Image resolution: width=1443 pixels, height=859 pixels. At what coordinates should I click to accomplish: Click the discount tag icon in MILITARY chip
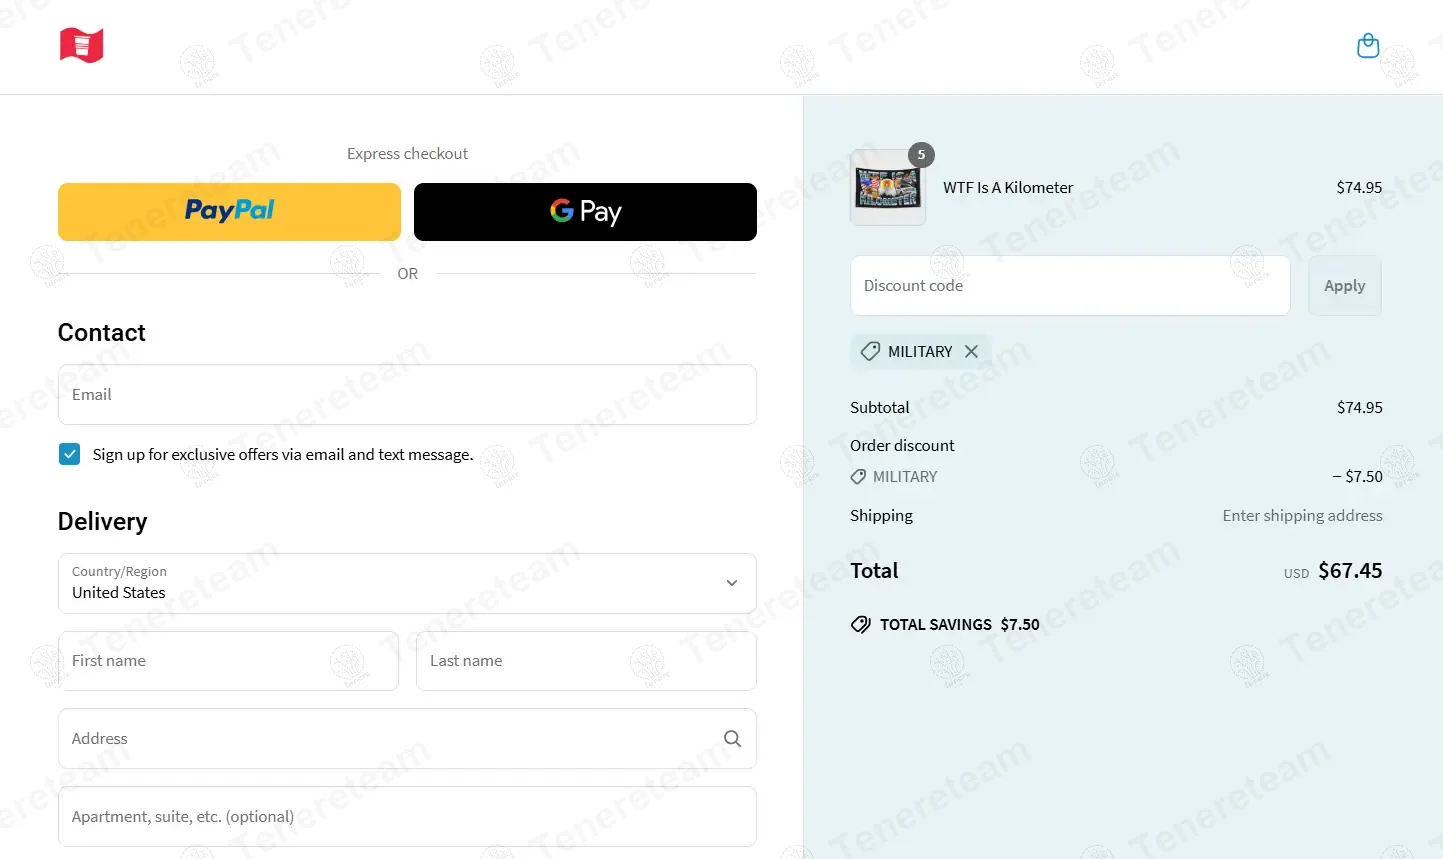pyautogui.click(x=871, y=352)
